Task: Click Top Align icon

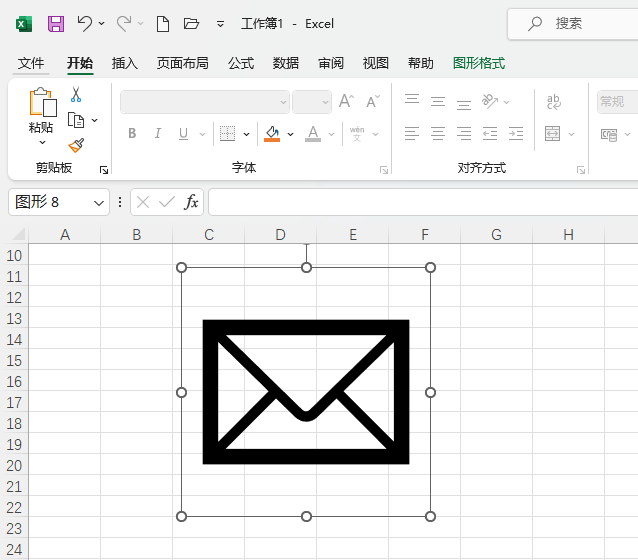Action: tap(412, 99)
